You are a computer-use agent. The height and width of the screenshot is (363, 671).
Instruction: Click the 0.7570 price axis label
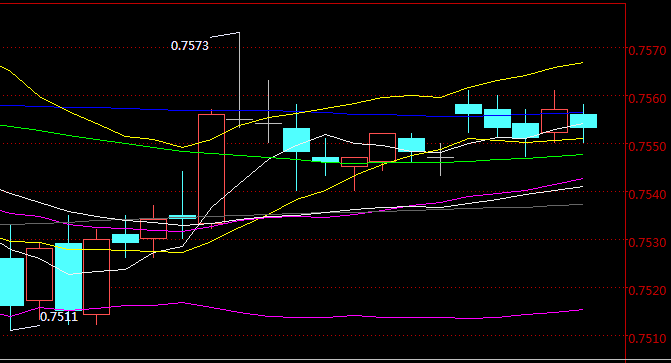(x=647, y=51)
